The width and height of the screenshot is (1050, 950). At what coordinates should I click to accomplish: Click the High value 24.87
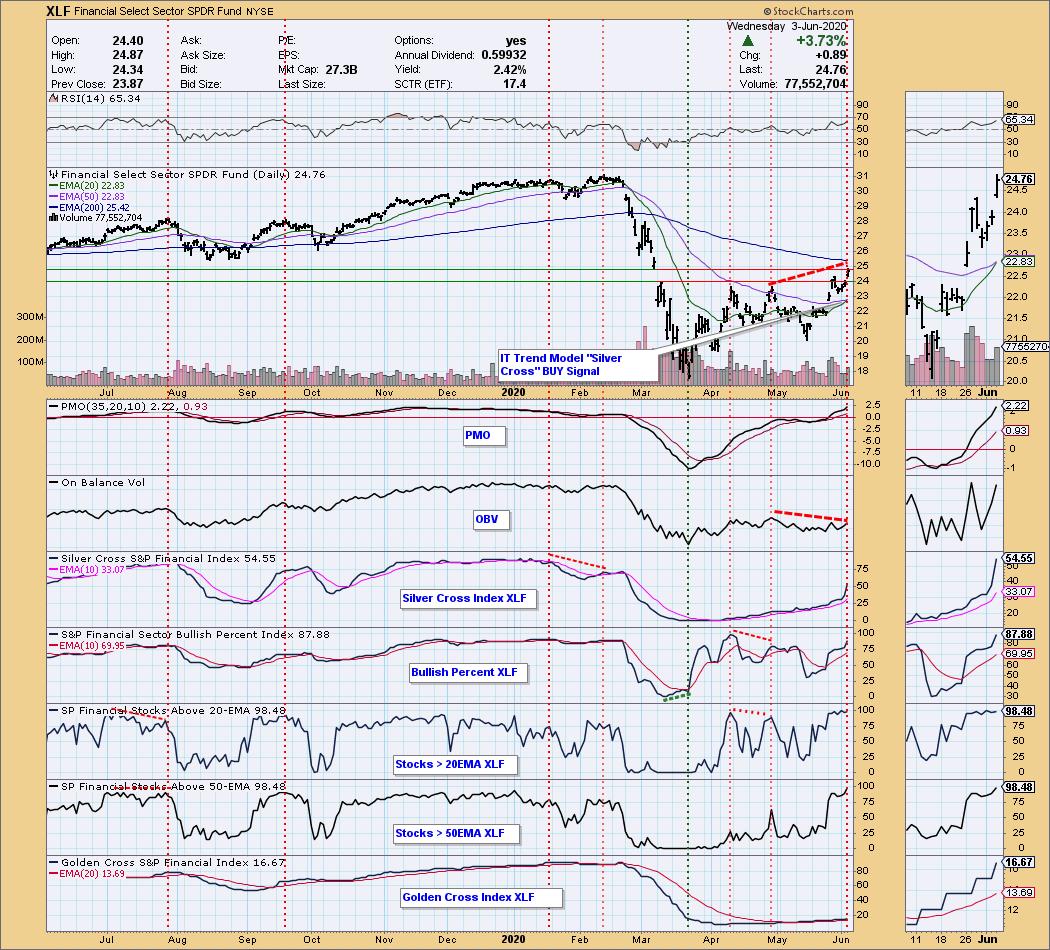pyautogui.click(x=127, y=56)
